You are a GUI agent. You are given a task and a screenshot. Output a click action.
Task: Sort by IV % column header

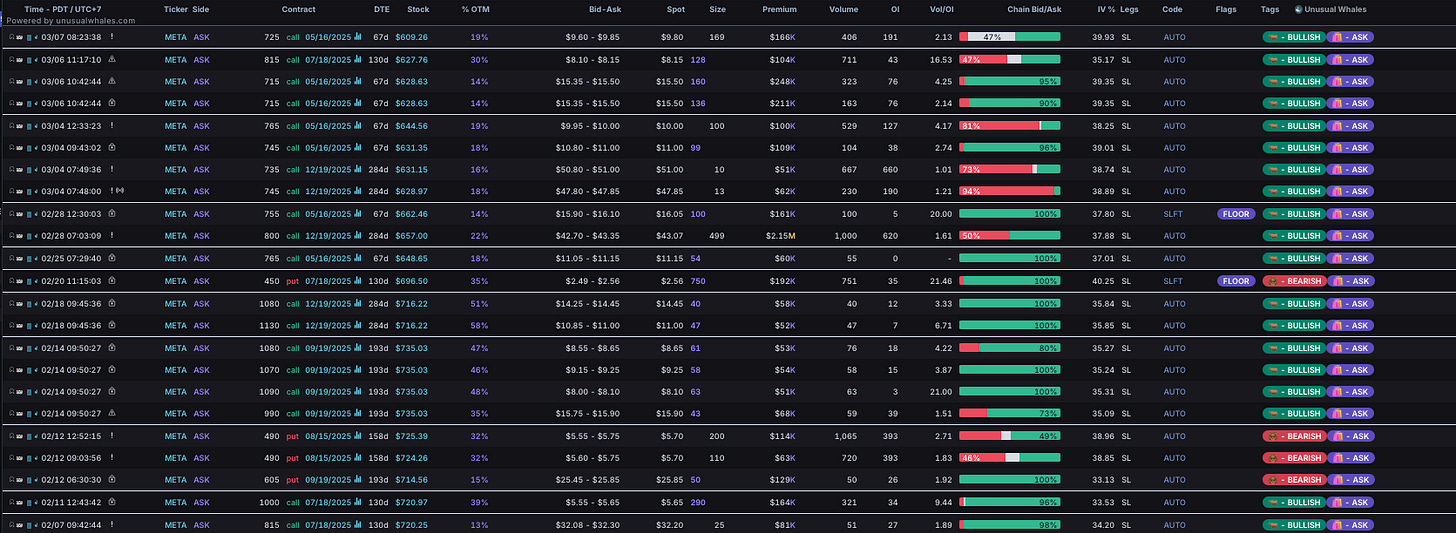pyautogui.click(x=1105, y=9)
